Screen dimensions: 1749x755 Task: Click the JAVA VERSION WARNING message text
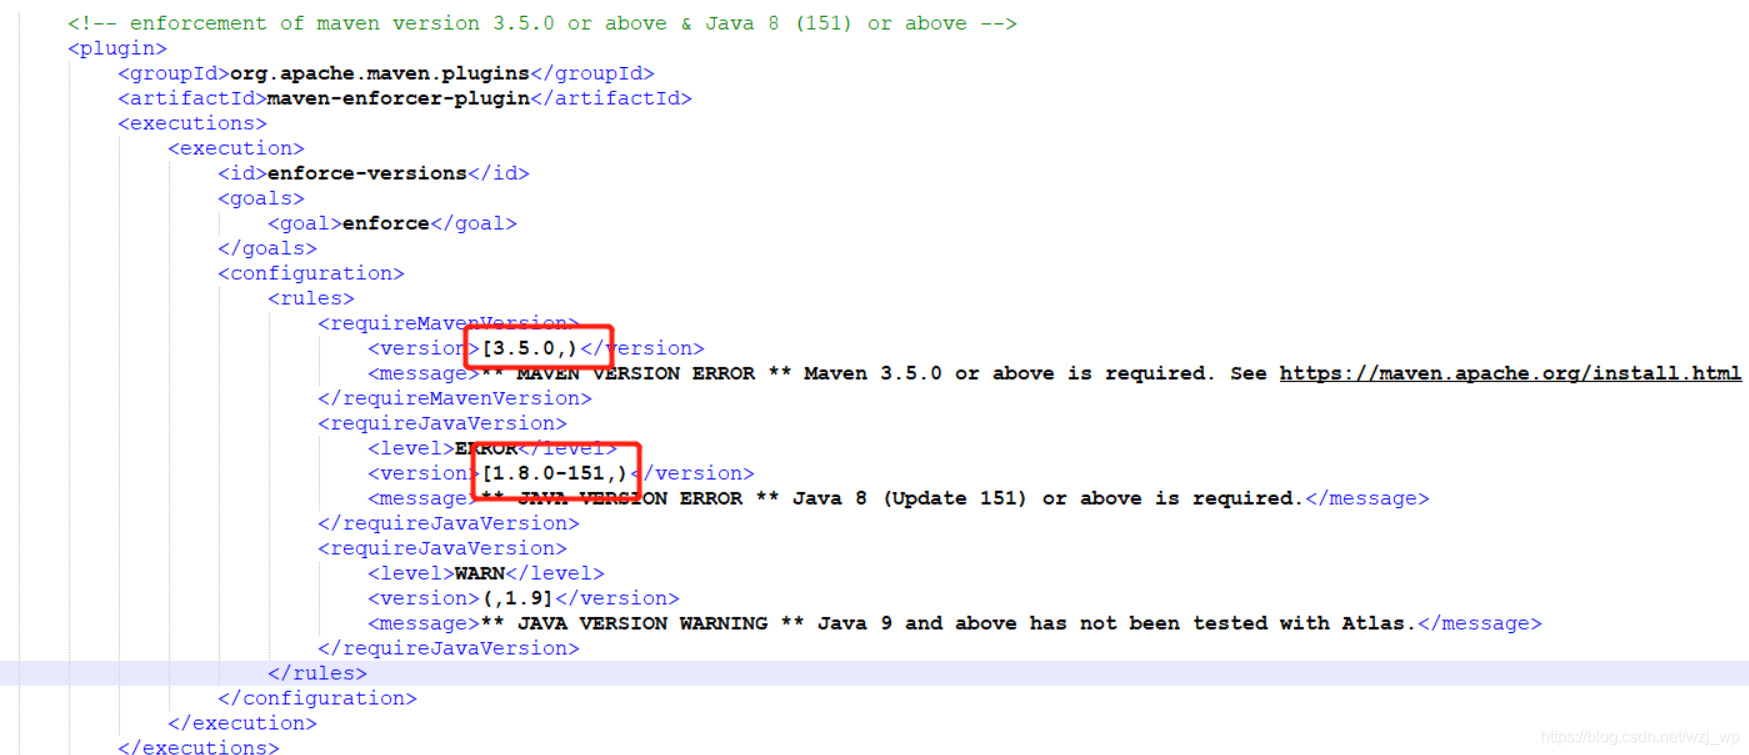(949, 623)
